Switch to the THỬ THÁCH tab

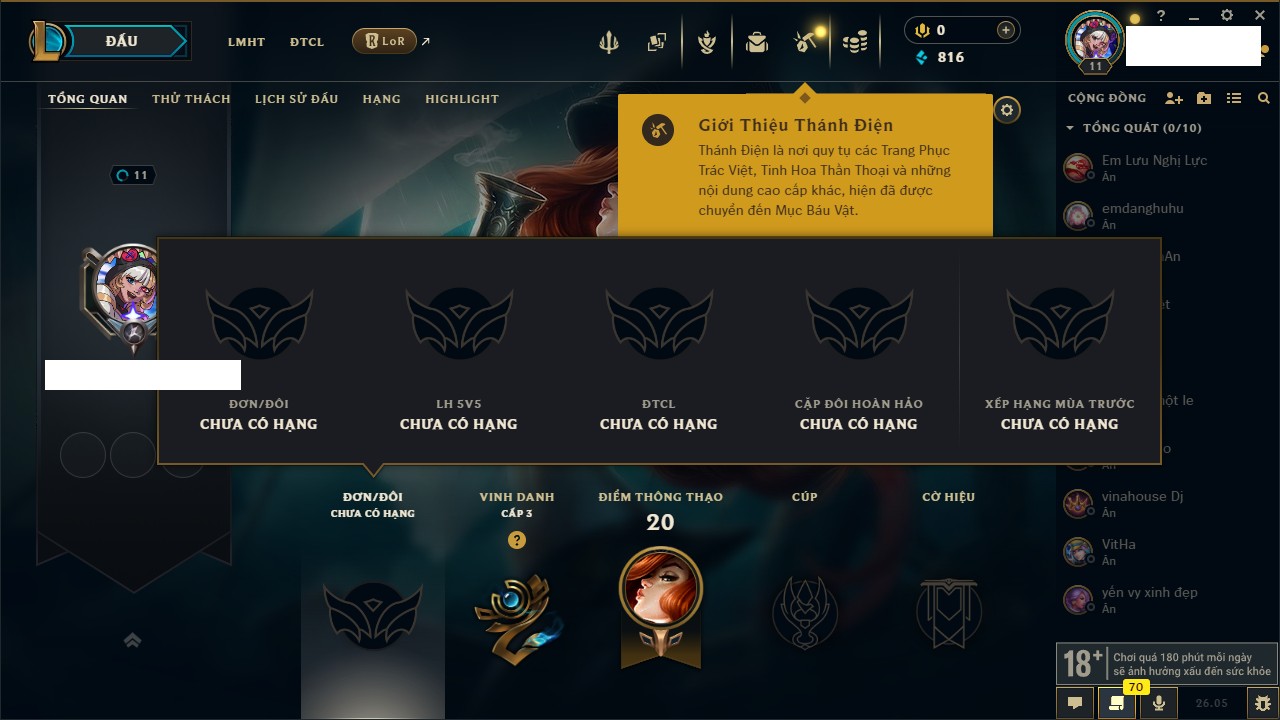[191, 99]
